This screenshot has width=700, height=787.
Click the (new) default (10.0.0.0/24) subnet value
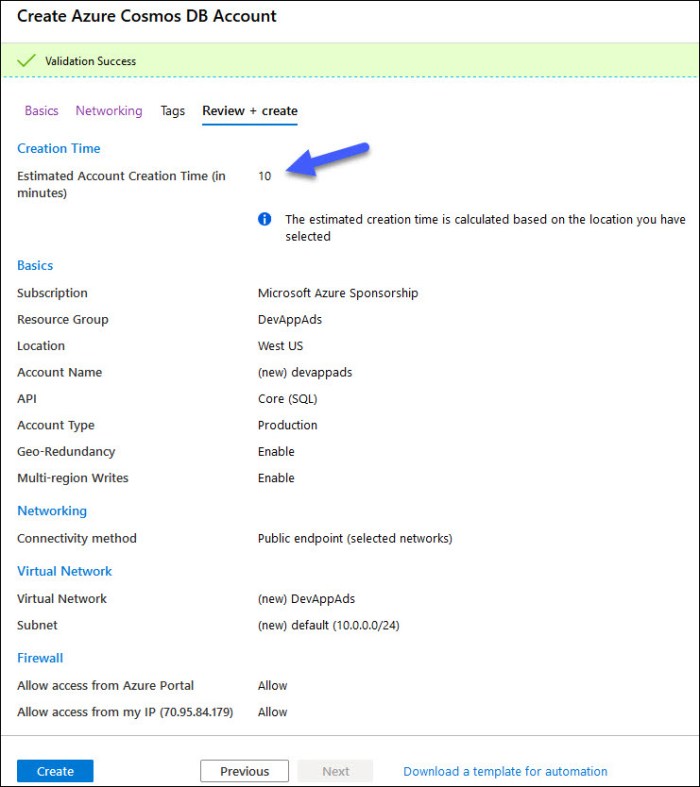click(329, 625)
